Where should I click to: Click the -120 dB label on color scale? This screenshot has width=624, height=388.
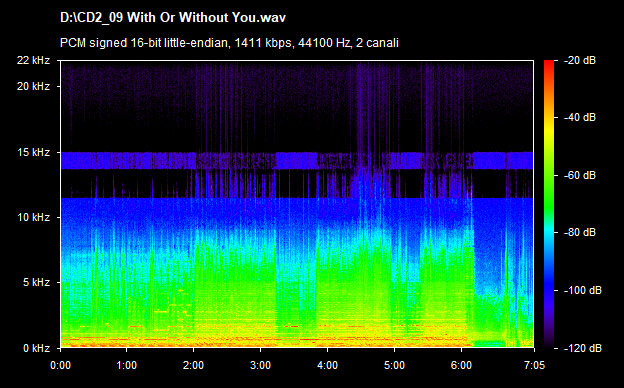[x=582, y=349]
